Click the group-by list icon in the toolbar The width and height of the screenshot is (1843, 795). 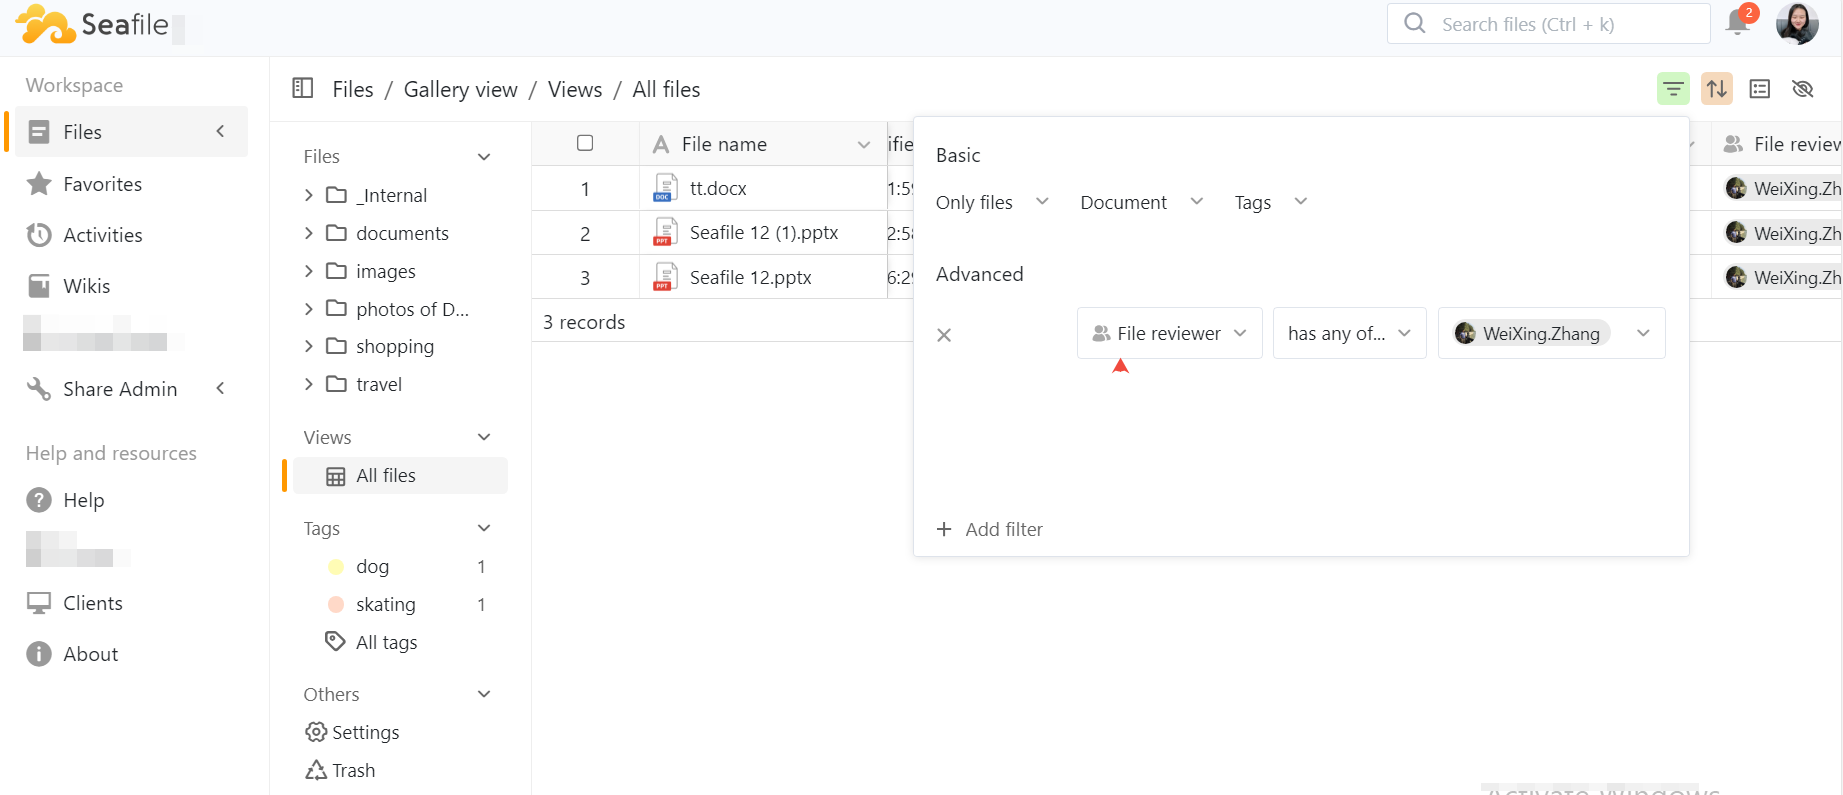(x=1759, y=89)
